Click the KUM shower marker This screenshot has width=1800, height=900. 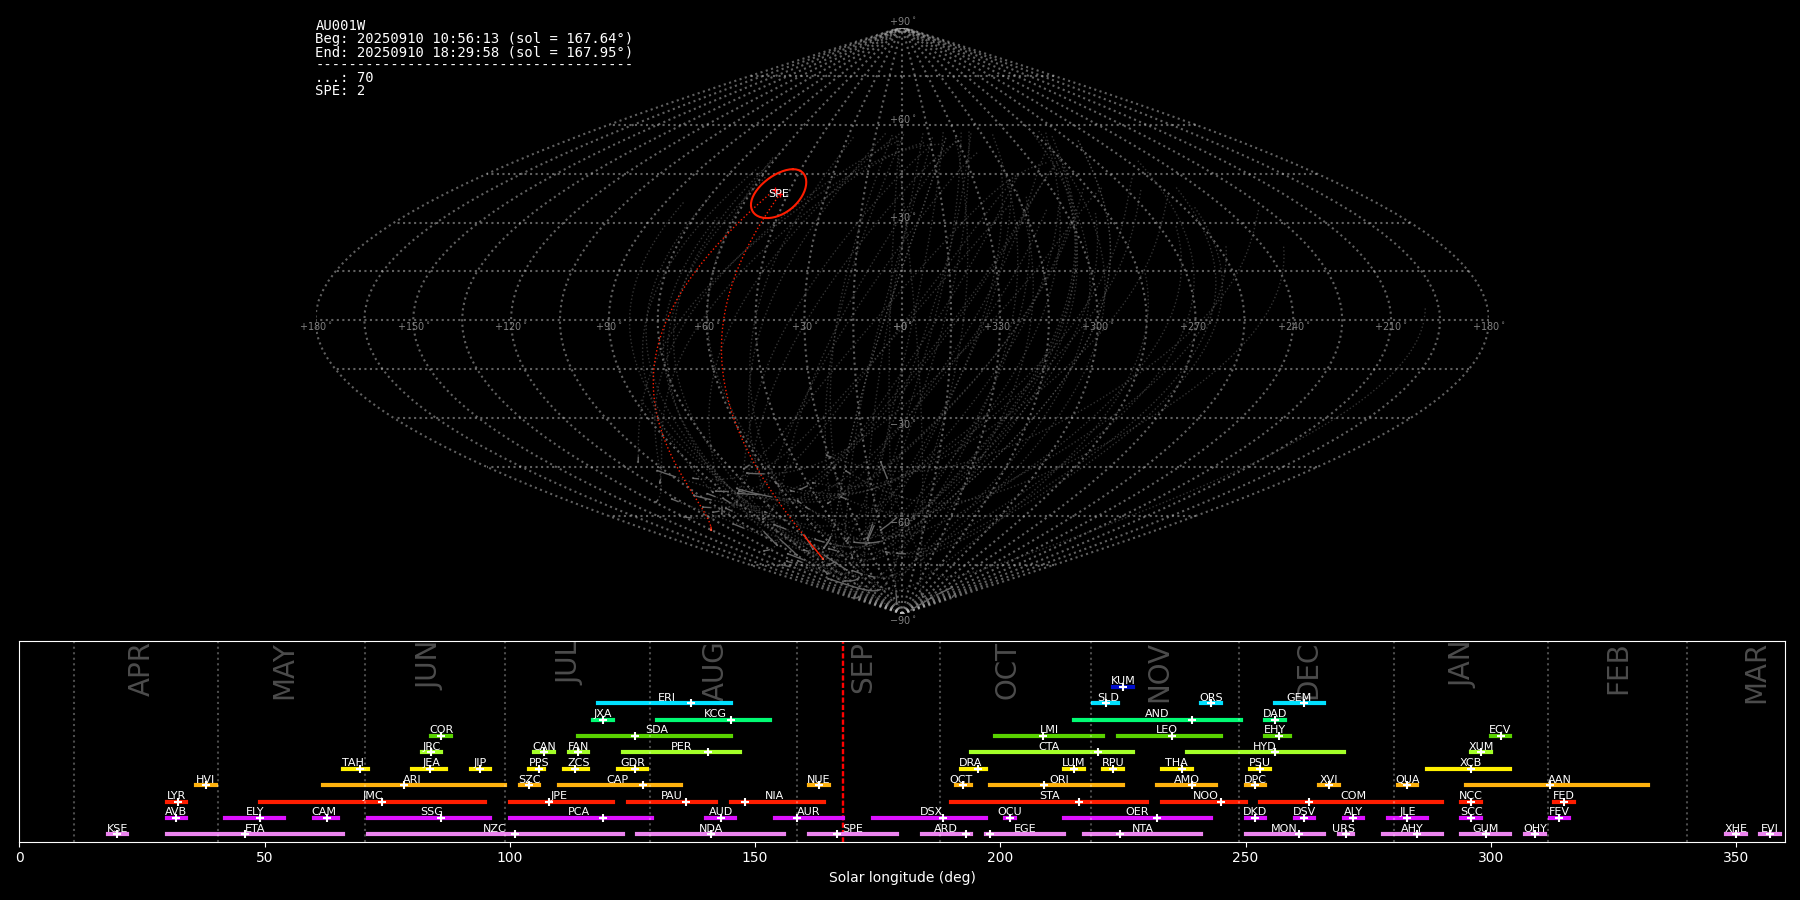pyautogui.click(x=1122, y=687)
